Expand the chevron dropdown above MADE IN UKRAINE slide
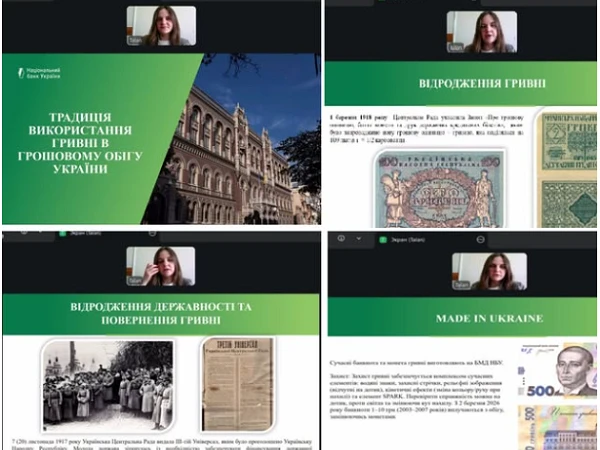 [x=356, y=239]
